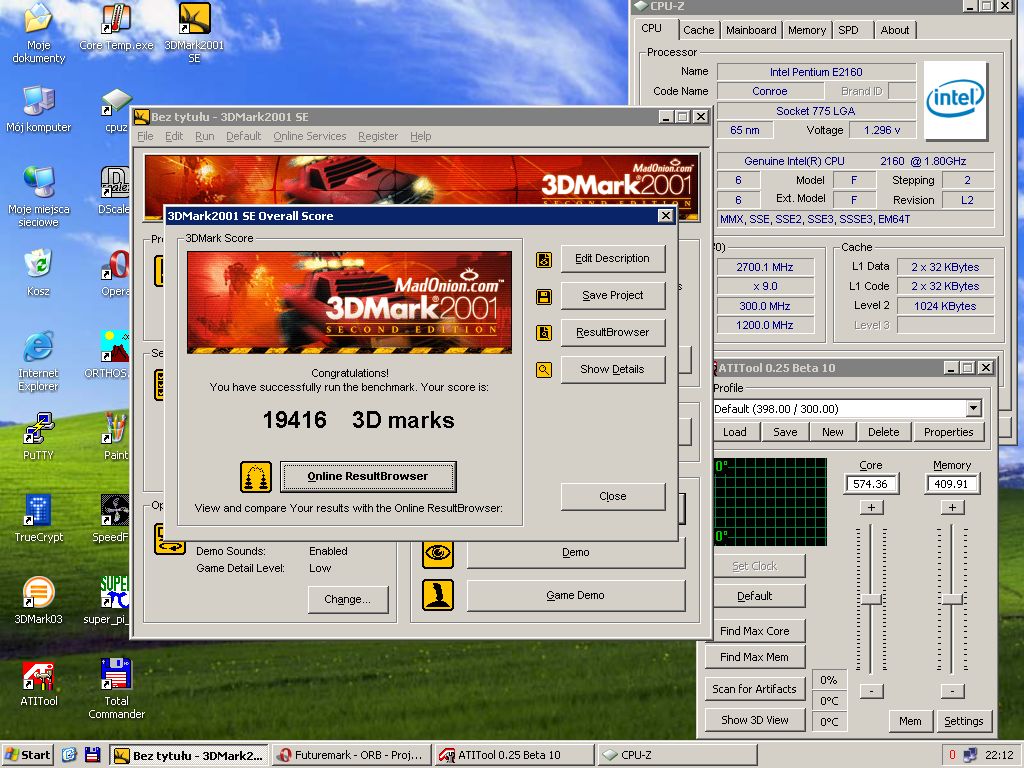Switch to the Mainboard tab in CPU-Z
1024x768 pixels.
751,30
